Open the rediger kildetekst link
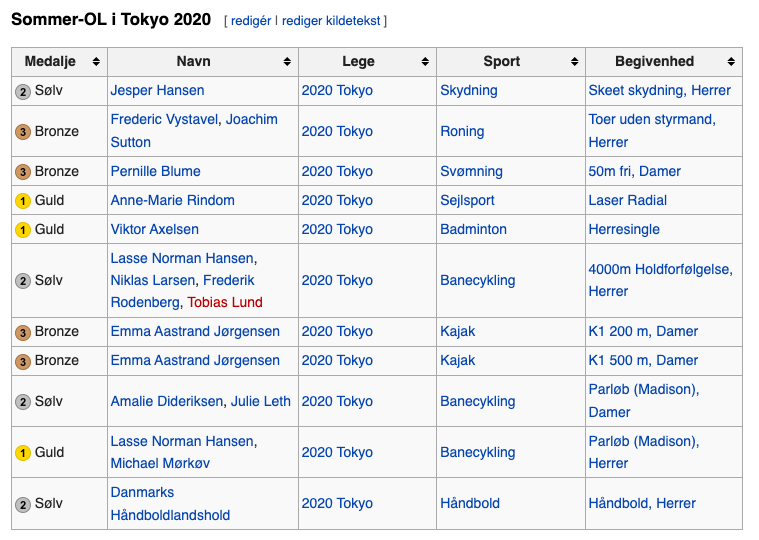 tap(331, 21)
